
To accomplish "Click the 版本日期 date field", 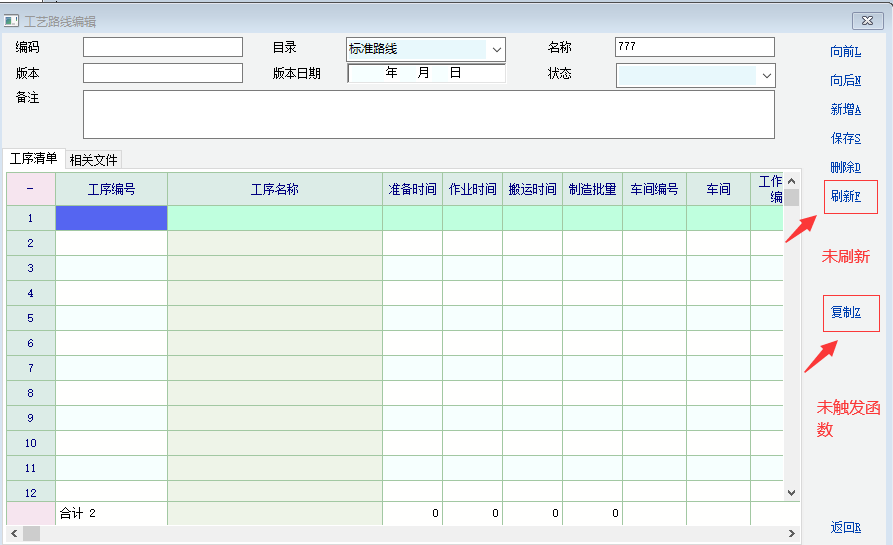I will click(x=426, y=73).
